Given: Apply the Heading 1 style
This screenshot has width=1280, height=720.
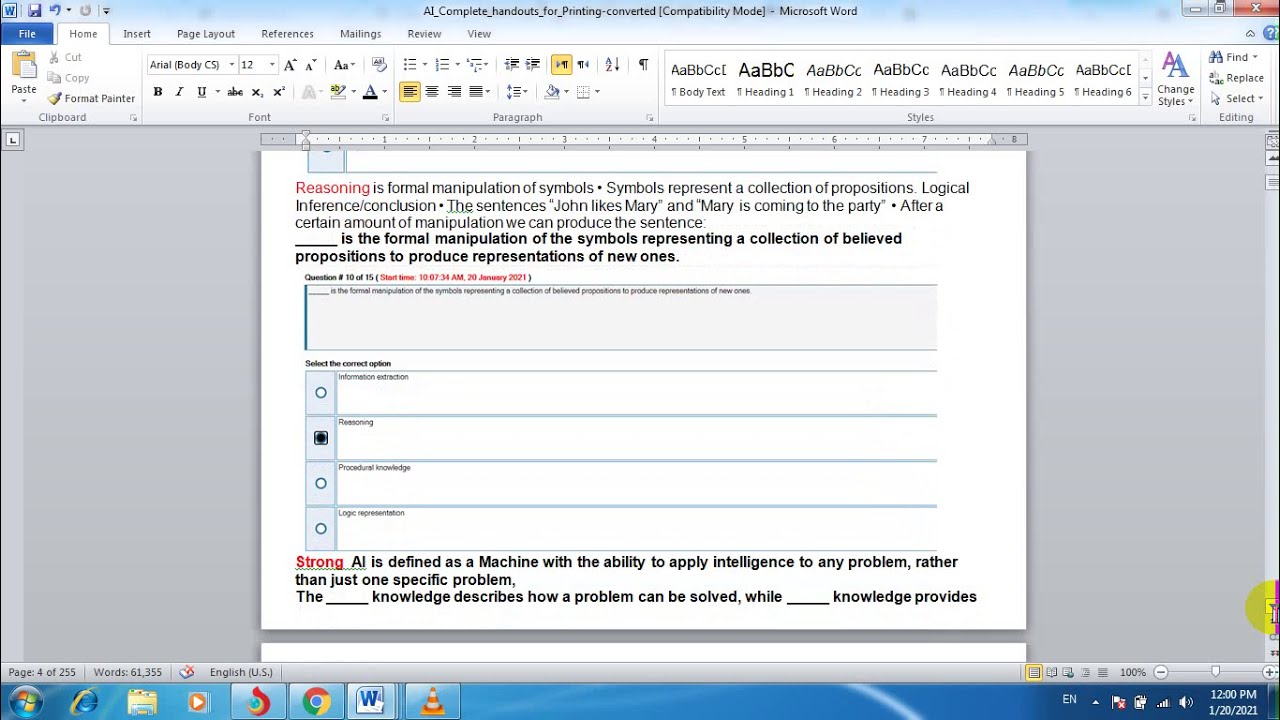Looking at the screenshot, I should [766, 79].
